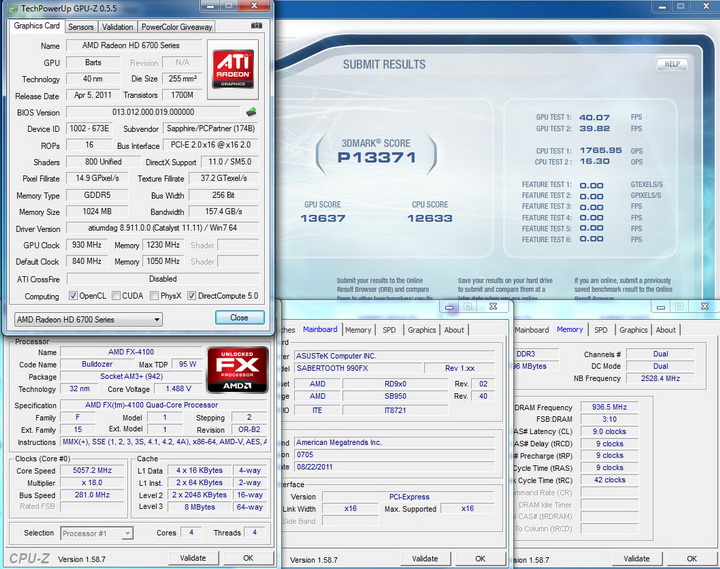This screenshot has width=720, height=569.
Task: Select the Graphics Card tab in GPU-Z
Action: [x=37, y=26]
